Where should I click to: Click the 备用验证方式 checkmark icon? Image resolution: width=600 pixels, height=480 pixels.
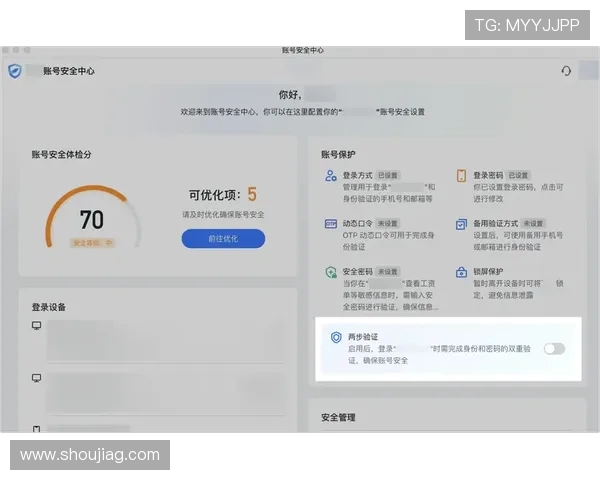coord(461,224)
